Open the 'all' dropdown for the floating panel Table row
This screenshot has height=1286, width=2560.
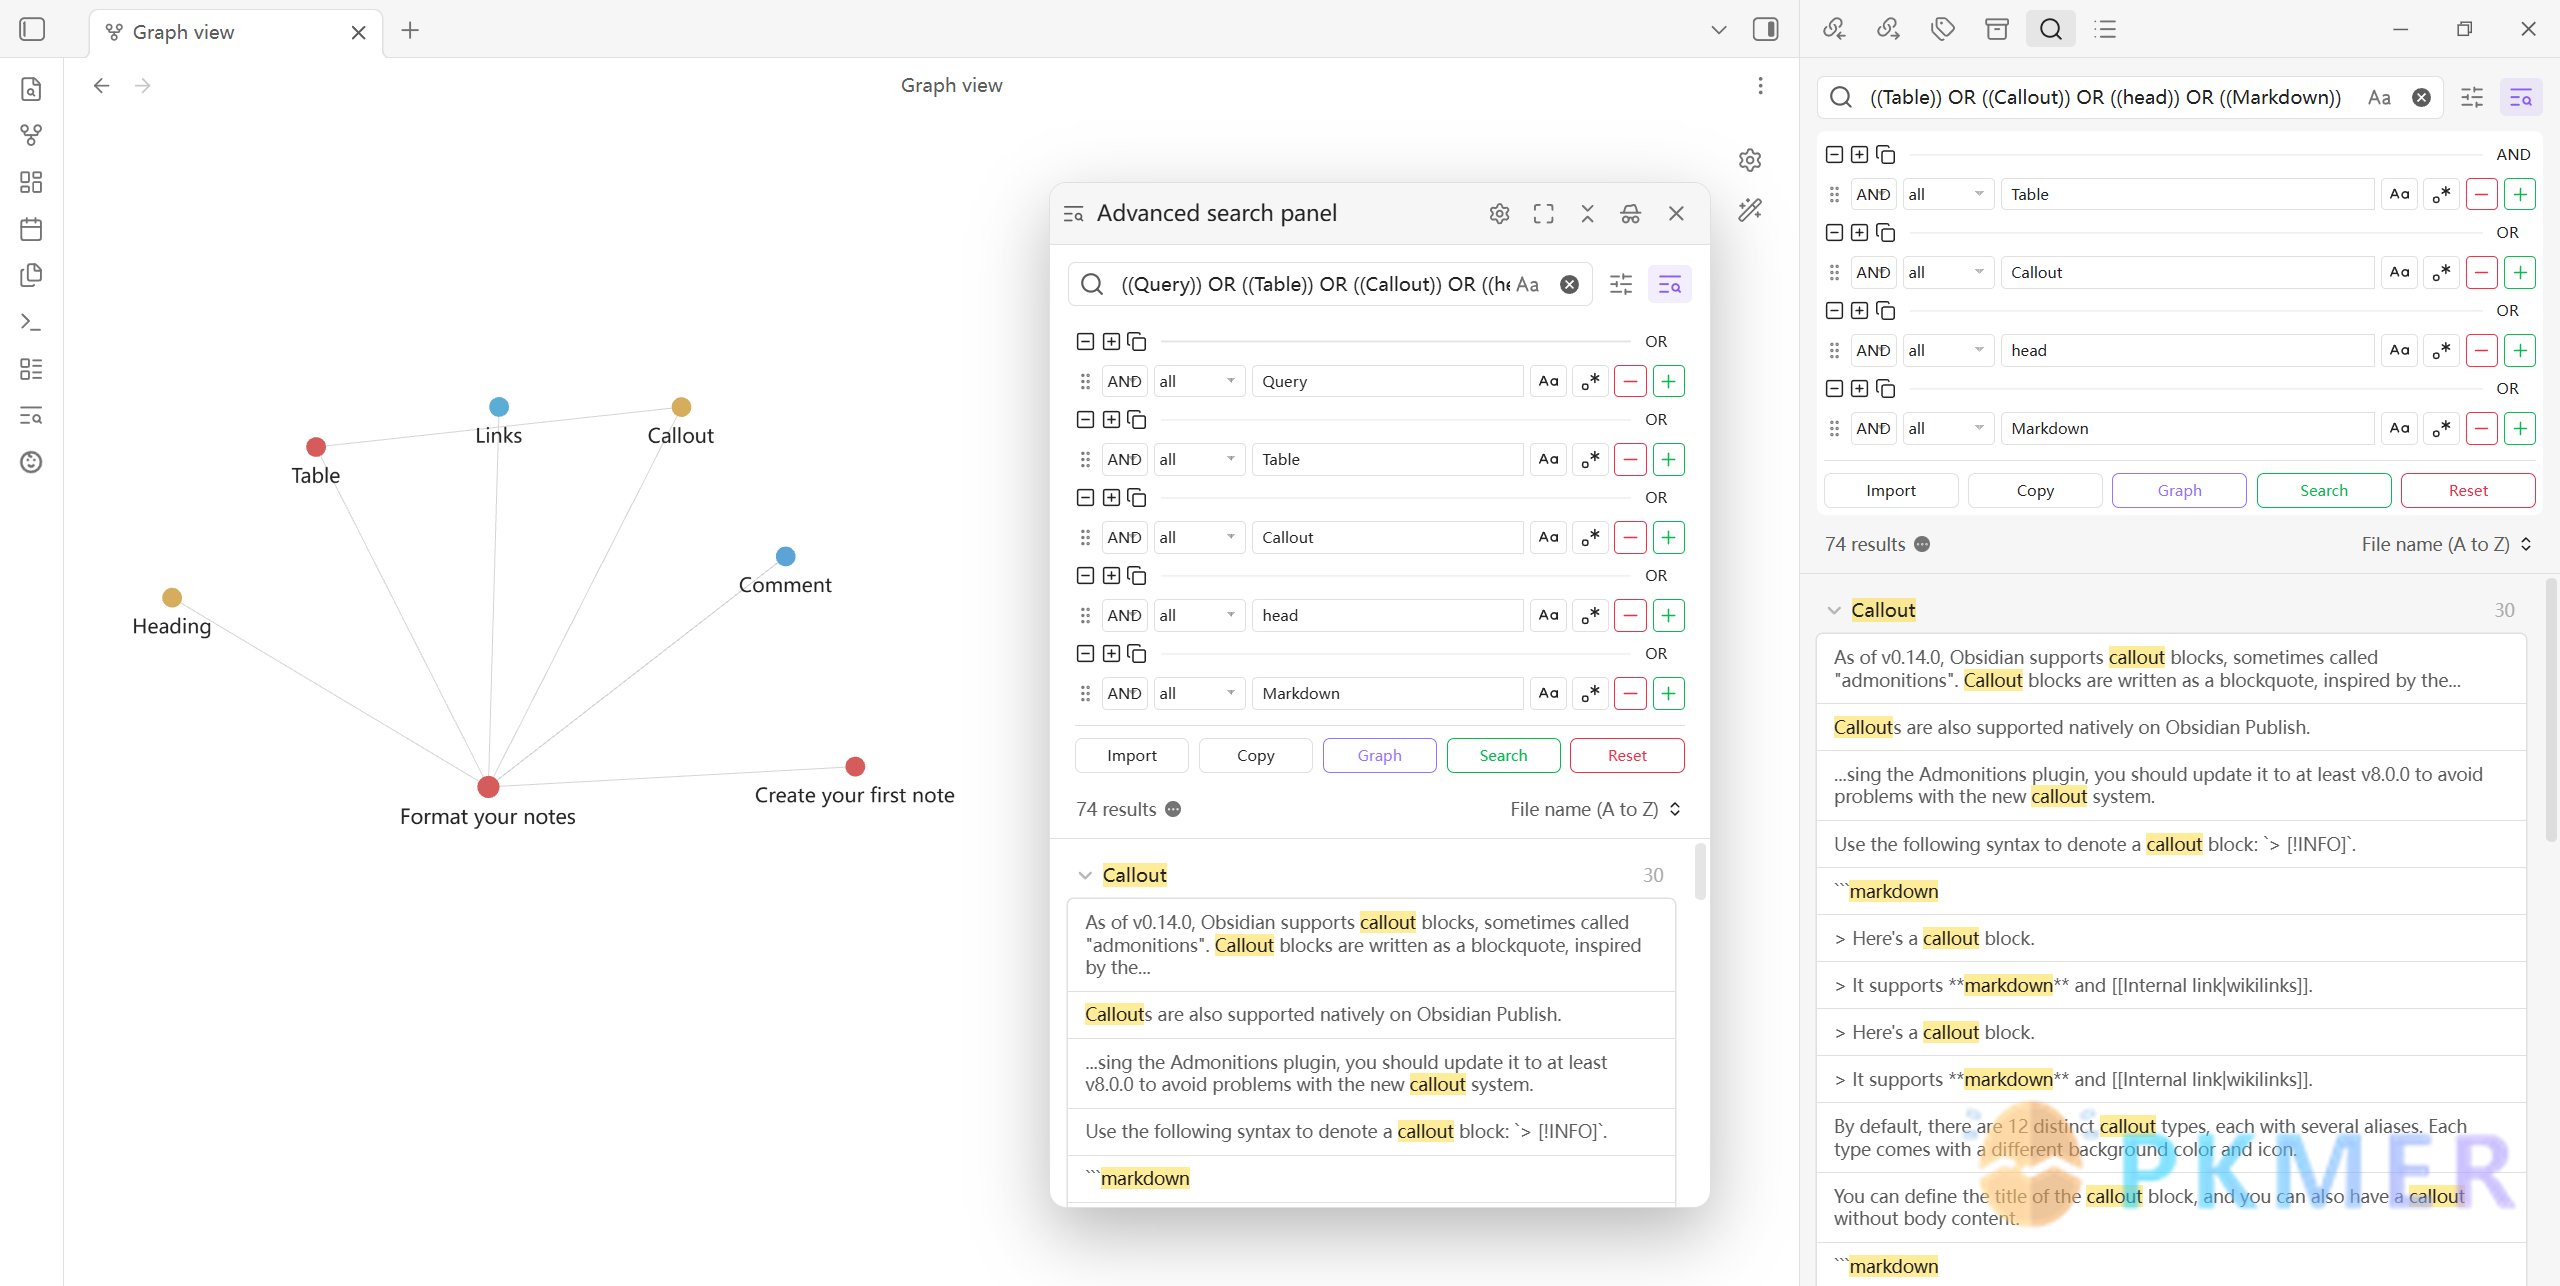(x=1199, y=459)
